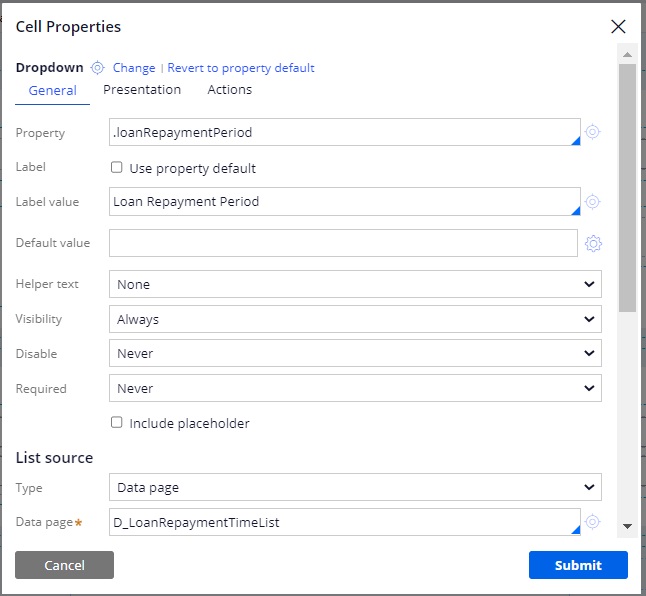Open the gear icon for Default value
This screenshot has height=596, width=646.
click(593, 243)
